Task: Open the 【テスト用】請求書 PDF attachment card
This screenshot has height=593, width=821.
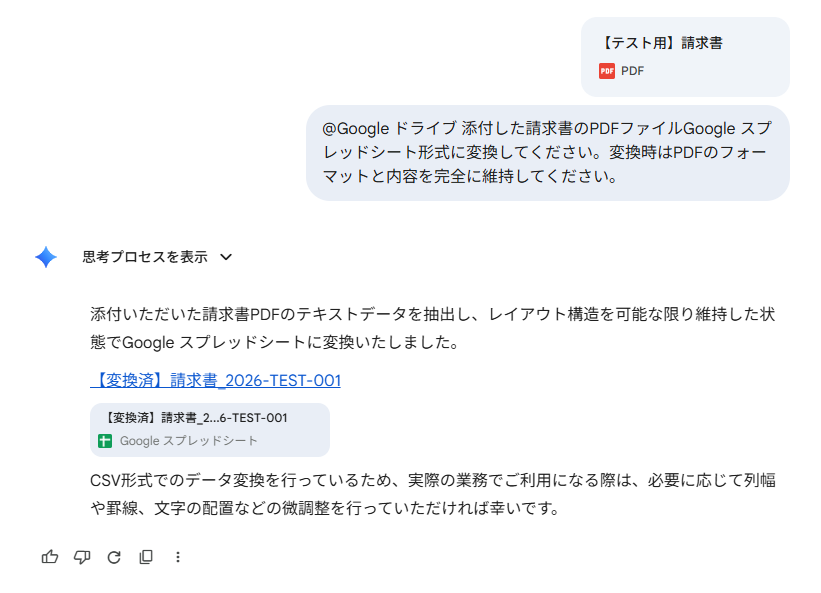Action: [685, 57]
